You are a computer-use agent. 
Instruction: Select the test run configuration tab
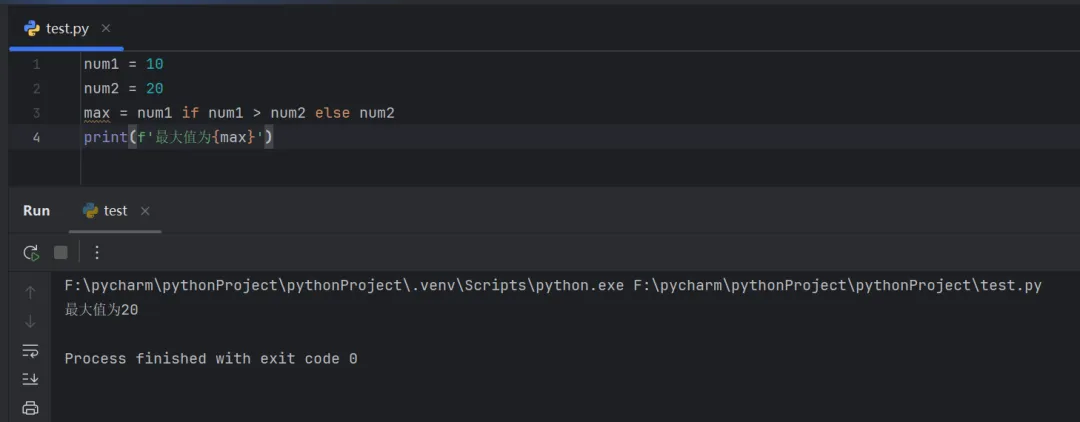click(x=115, y=211)
